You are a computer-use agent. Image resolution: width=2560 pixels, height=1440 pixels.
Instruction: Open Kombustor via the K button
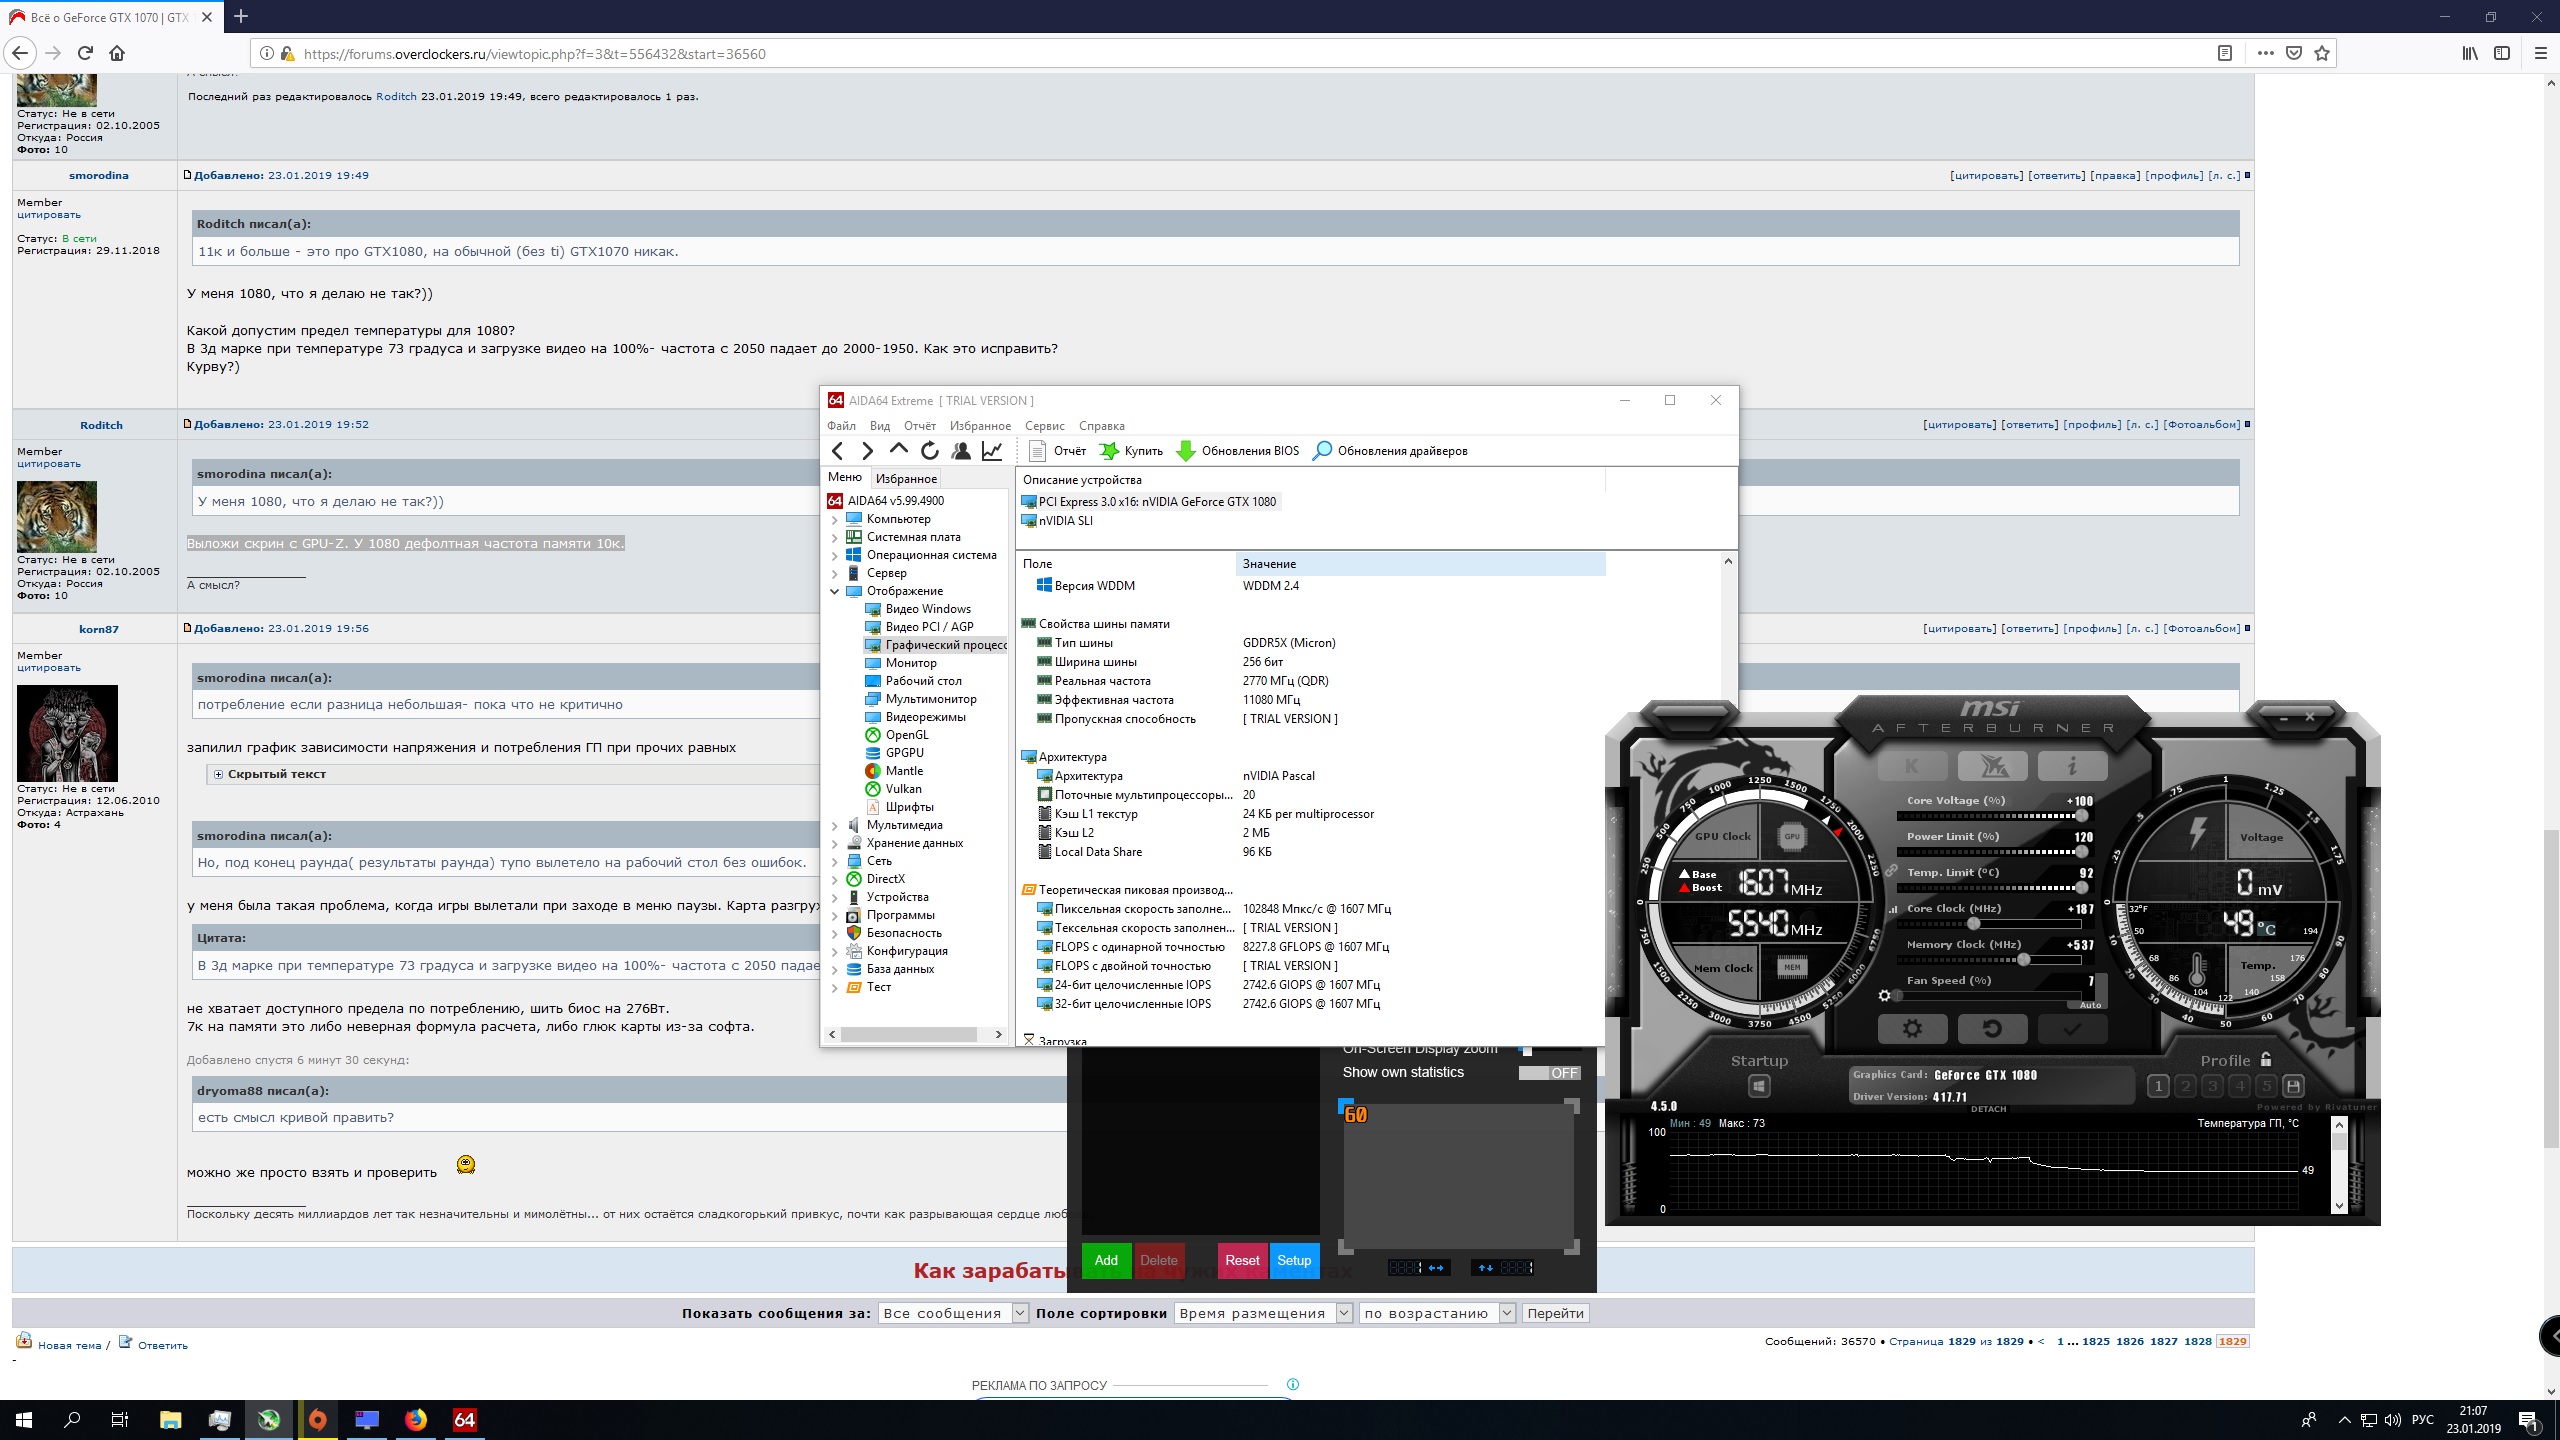point(1911,766)
